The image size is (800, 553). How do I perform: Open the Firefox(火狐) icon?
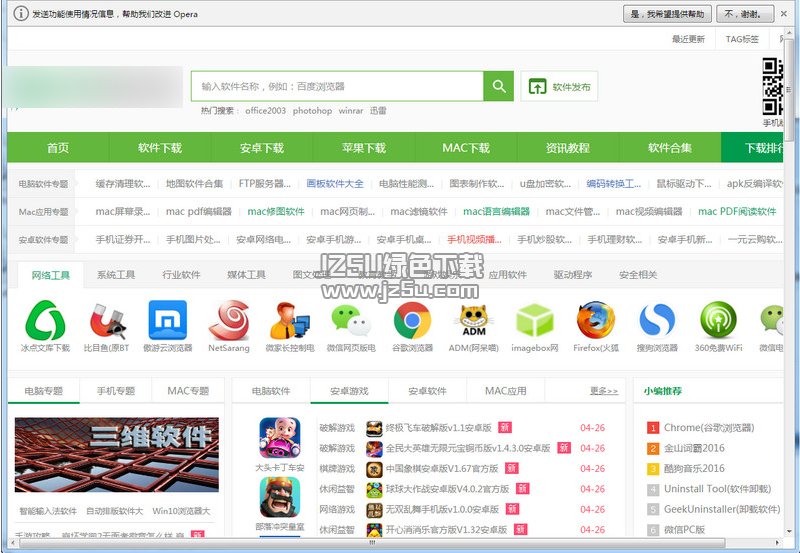[x=596, y=320]
